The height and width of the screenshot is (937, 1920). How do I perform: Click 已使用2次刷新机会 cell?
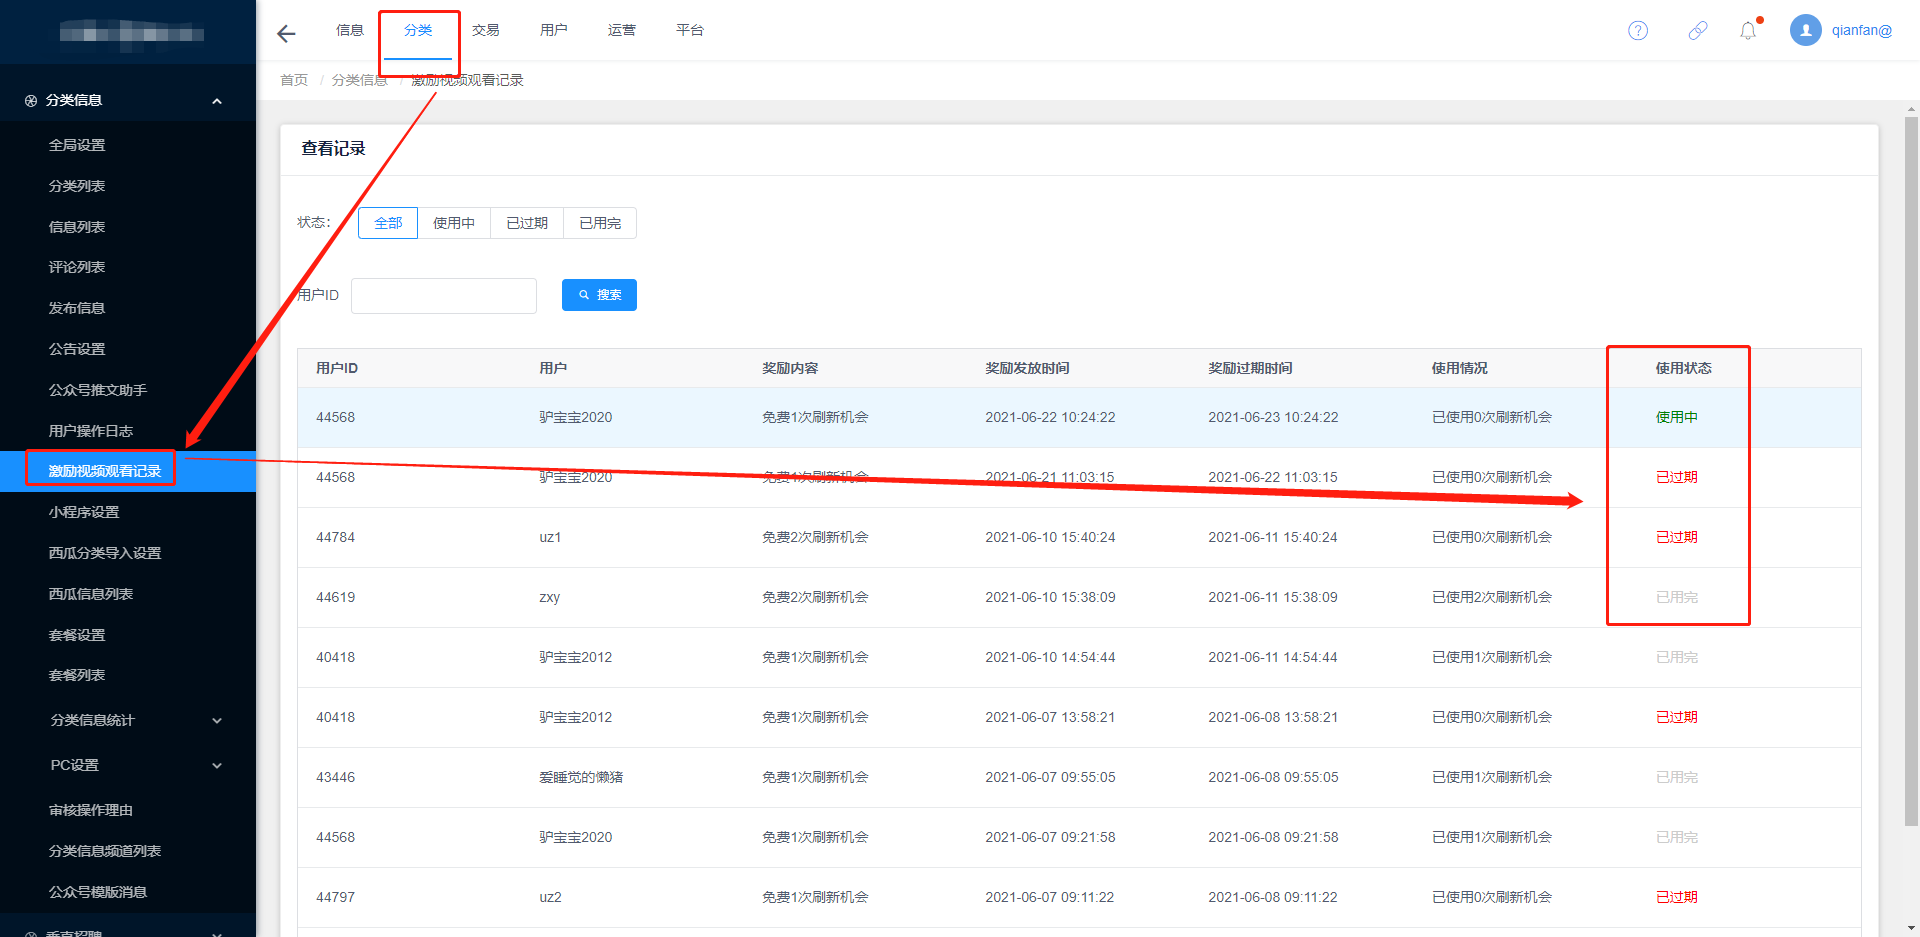click(x=1492, y=597)
